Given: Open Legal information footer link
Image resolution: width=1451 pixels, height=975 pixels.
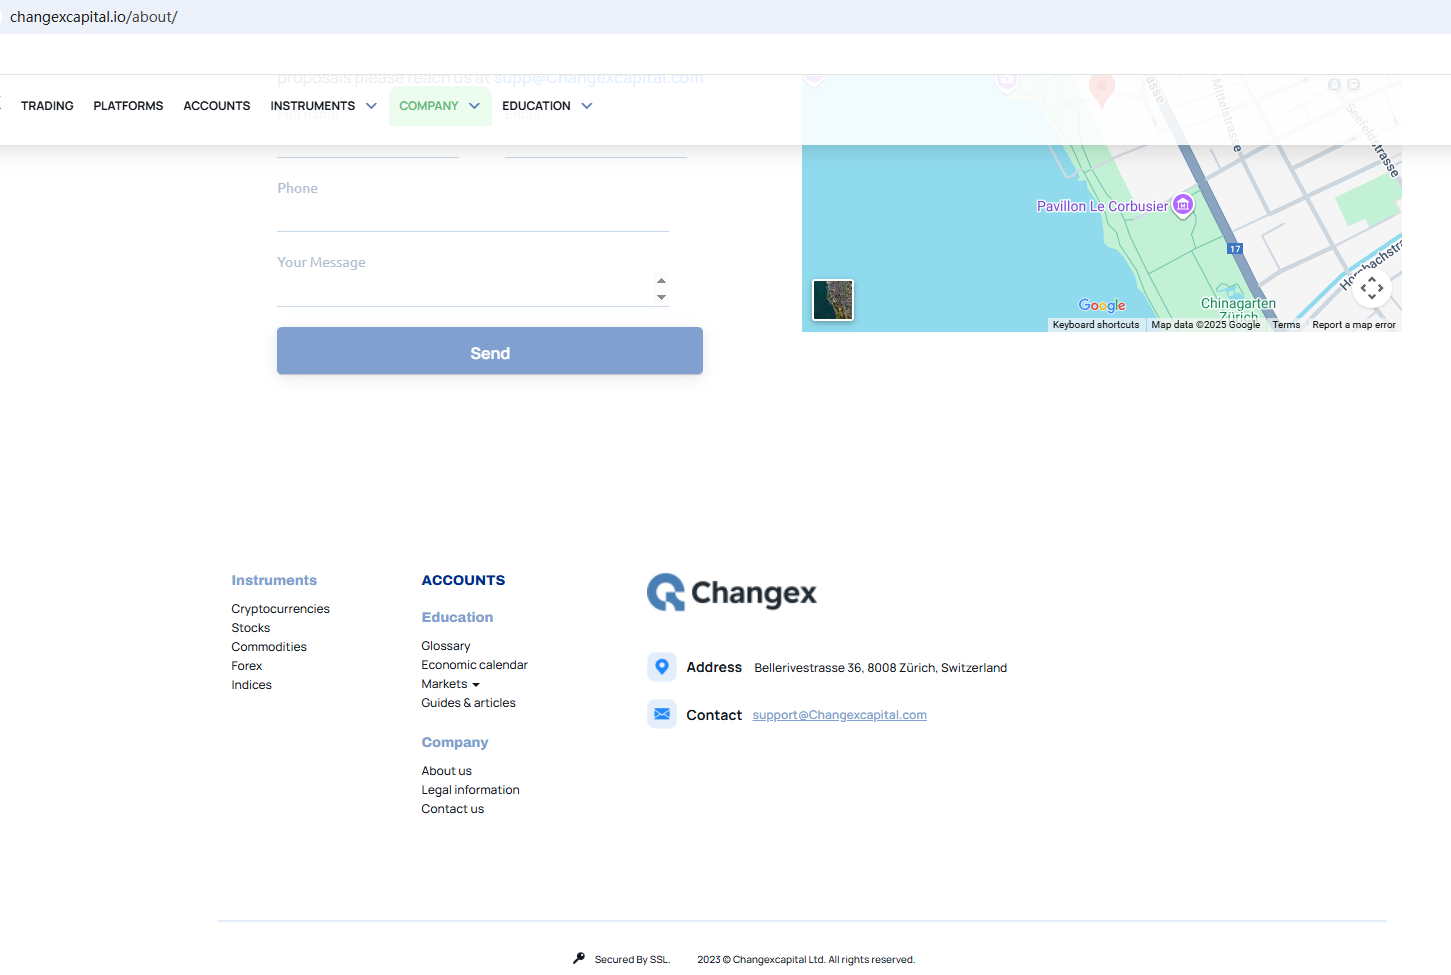Looking at the screenshot, I should point(470,790).
